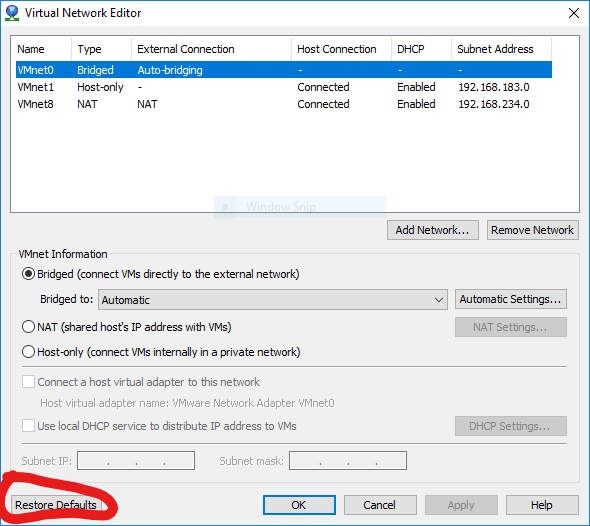590x526 pixels.
Task: Sort by the Type column header
Action: click(x=101, y=49)
